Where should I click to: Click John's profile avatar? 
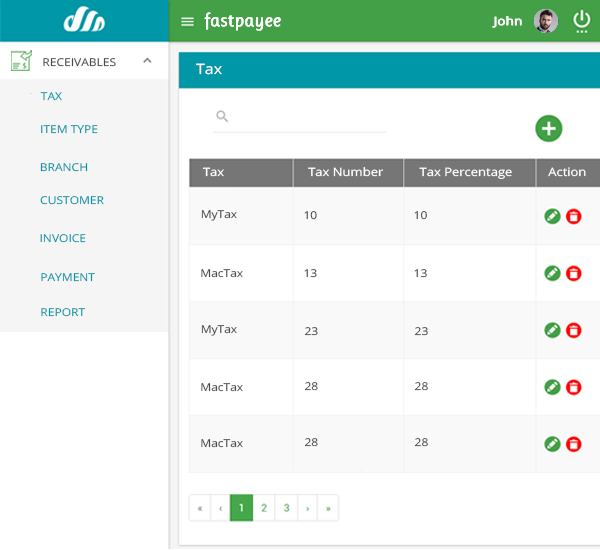545,21
